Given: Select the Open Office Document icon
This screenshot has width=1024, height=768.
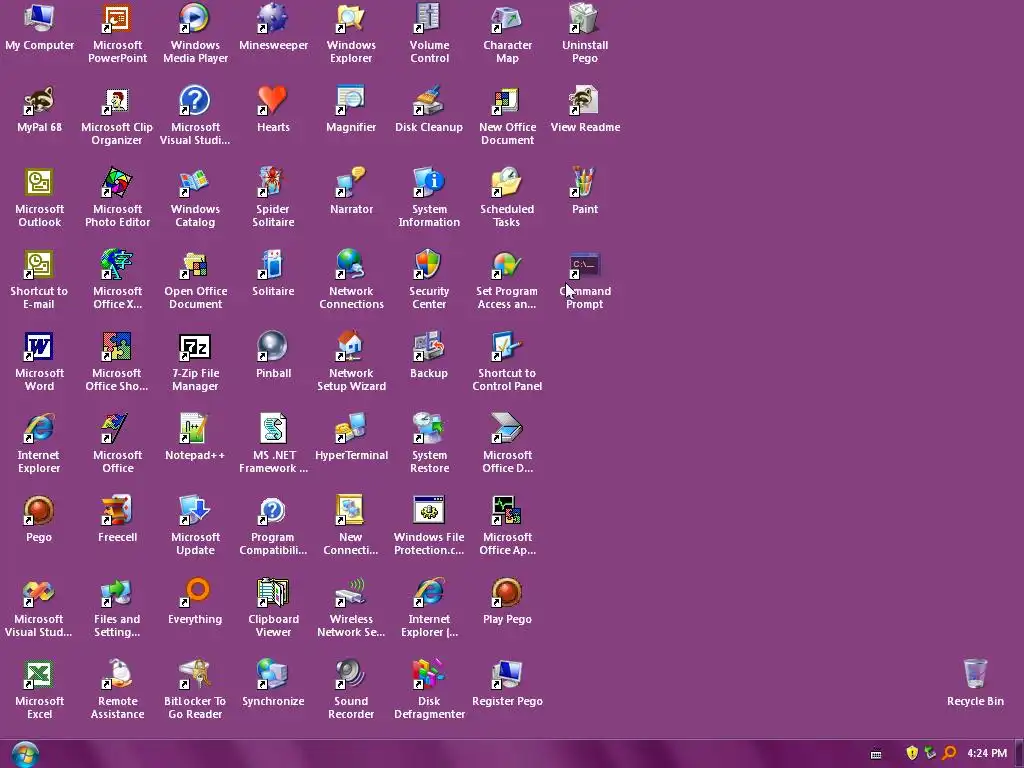Looking at the screenshot, I should click(195, 265).
